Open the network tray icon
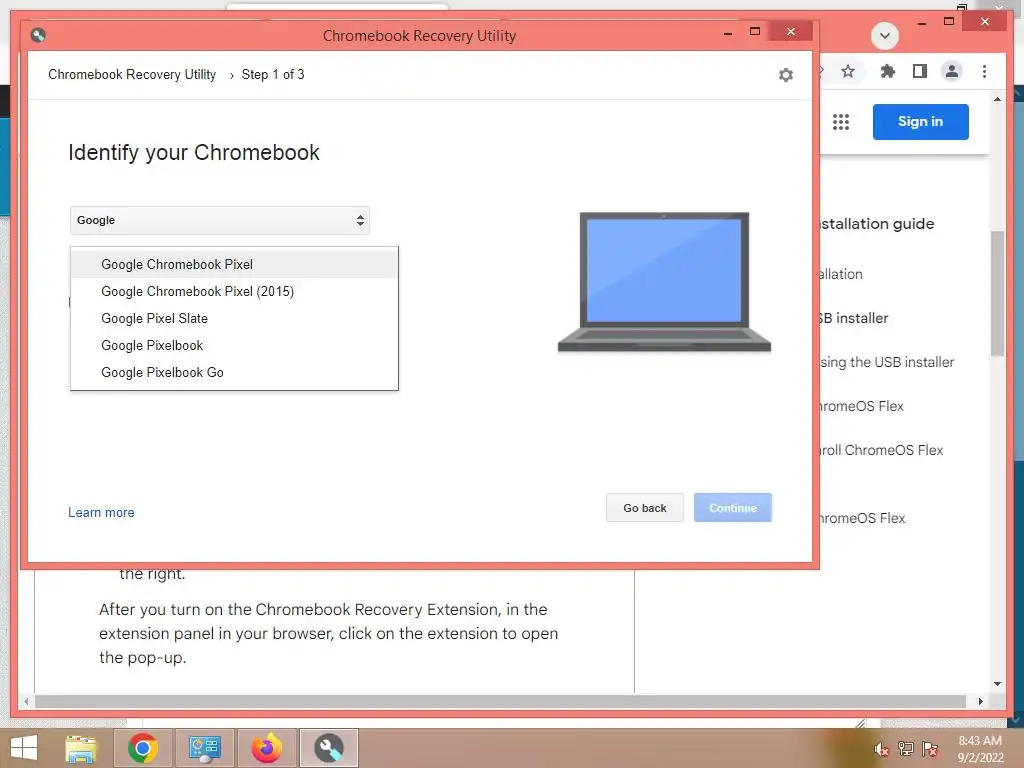1024x768 pixels. click(906, 749)
